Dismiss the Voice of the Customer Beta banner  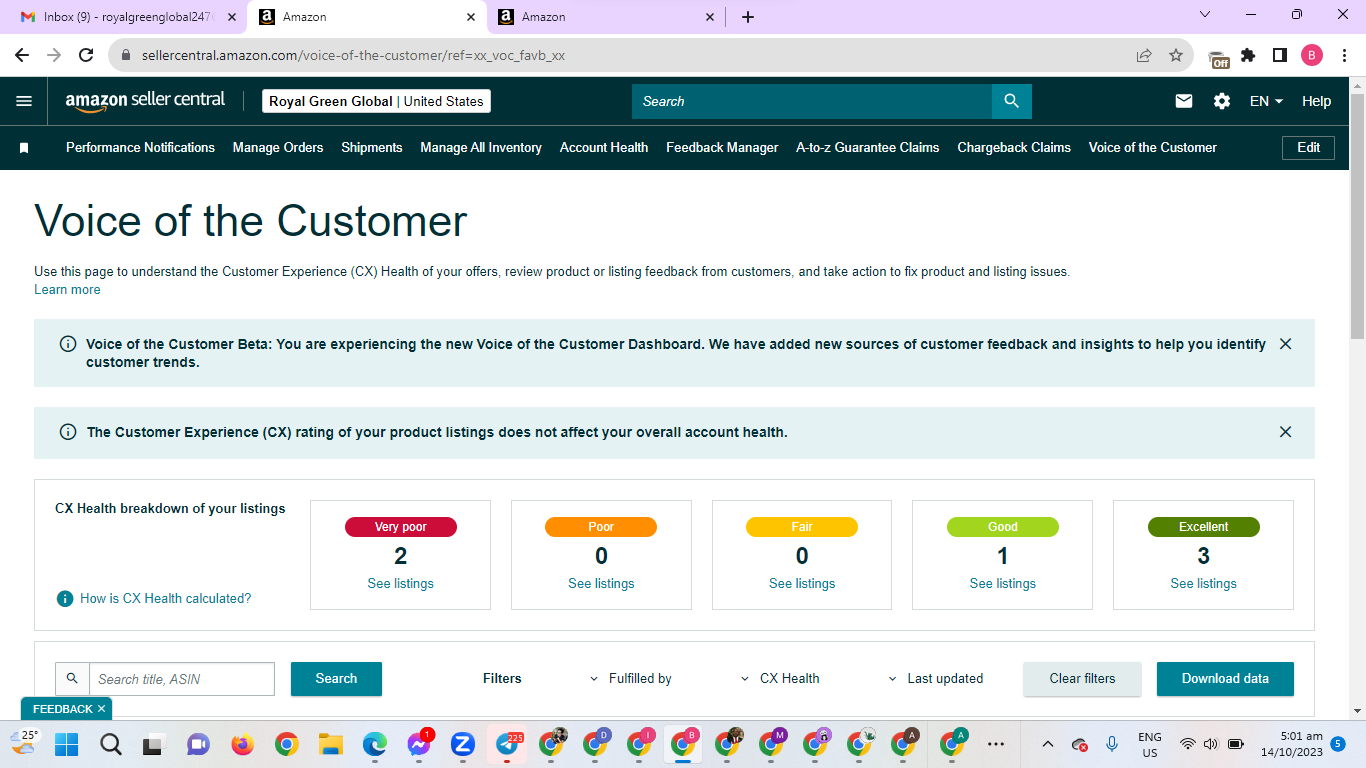coord(1285,344)
